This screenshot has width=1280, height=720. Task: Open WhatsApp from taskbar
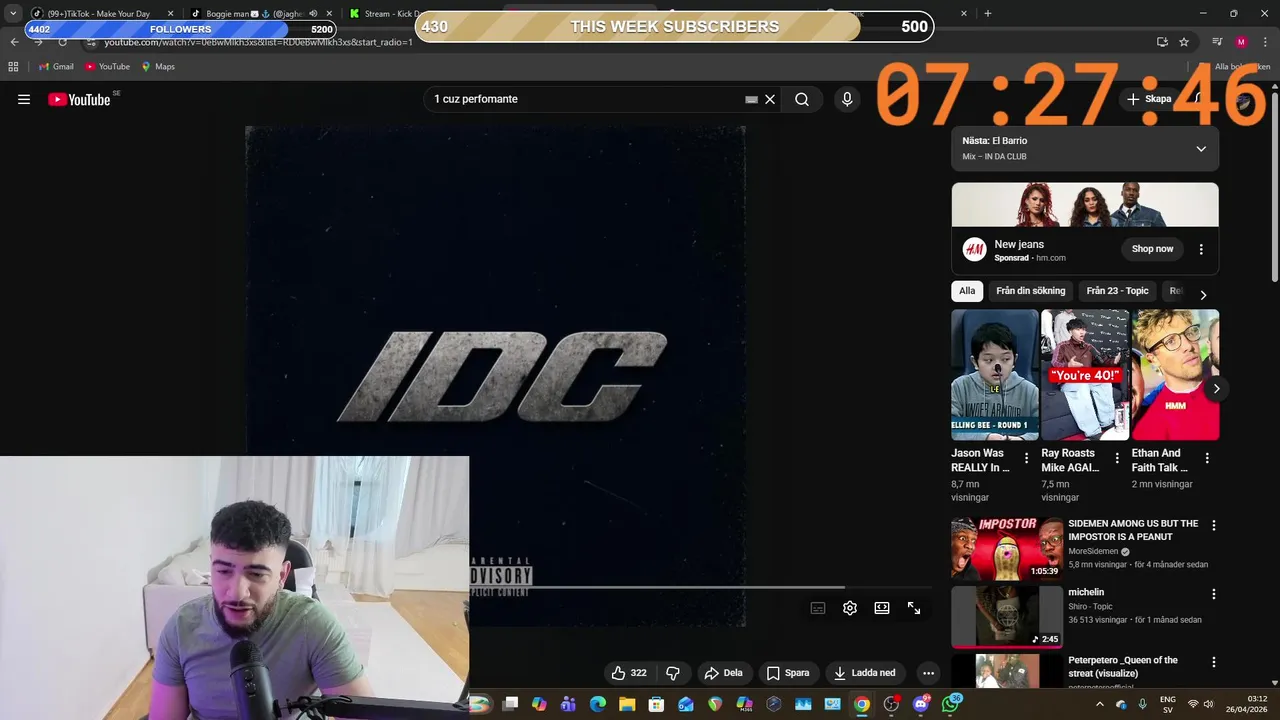pyautogui.click(x=950, y=704)
